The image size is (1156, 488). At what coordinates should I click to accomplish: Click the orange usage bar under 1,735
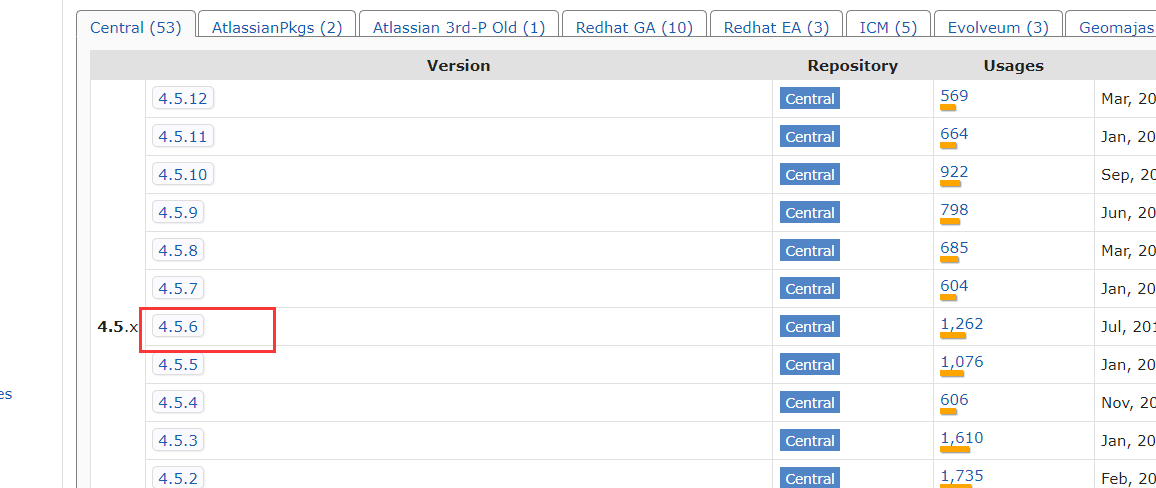click(955, 487)
